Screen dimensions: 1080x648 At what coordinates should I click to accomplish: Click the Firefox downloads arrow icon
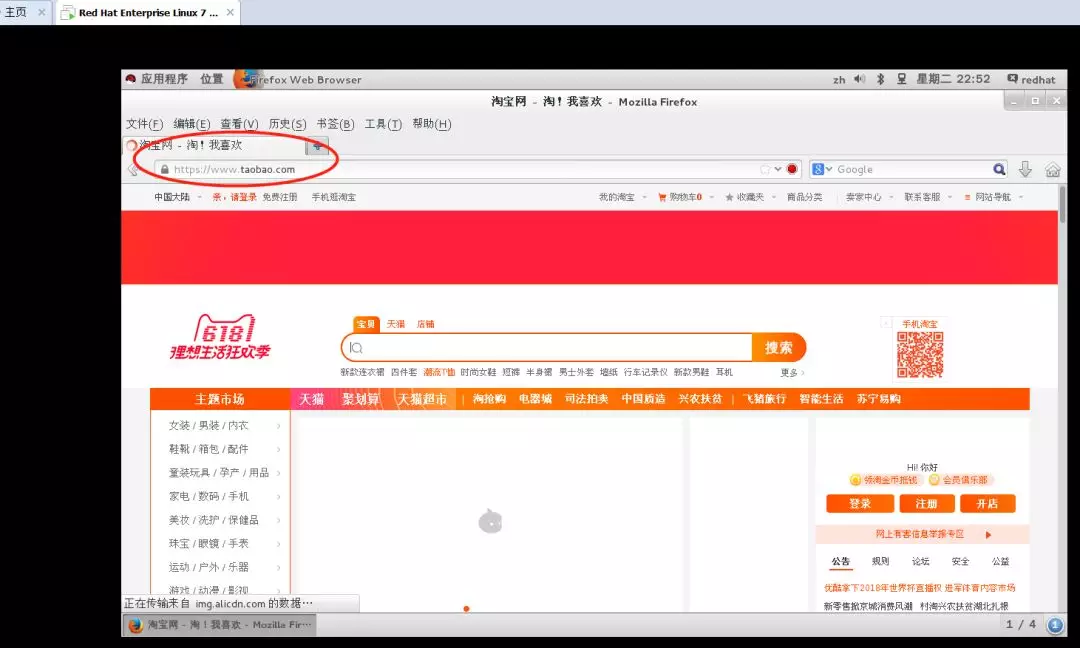(1025, 169)
